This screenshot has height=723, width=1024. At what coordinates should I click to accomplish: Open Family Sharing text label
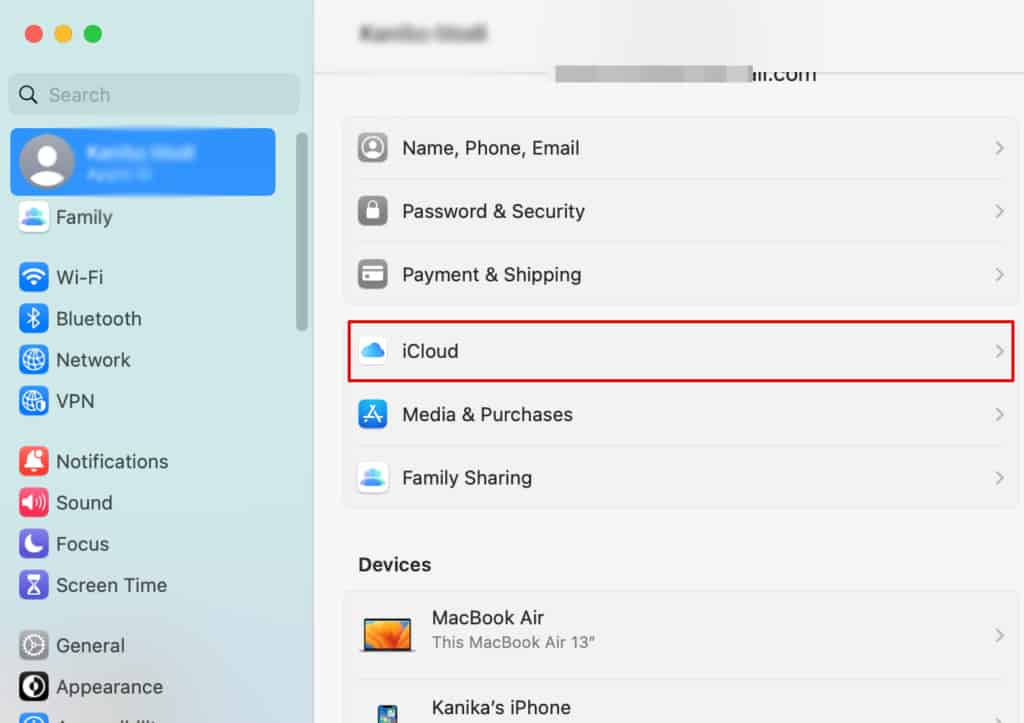point(467,478)
